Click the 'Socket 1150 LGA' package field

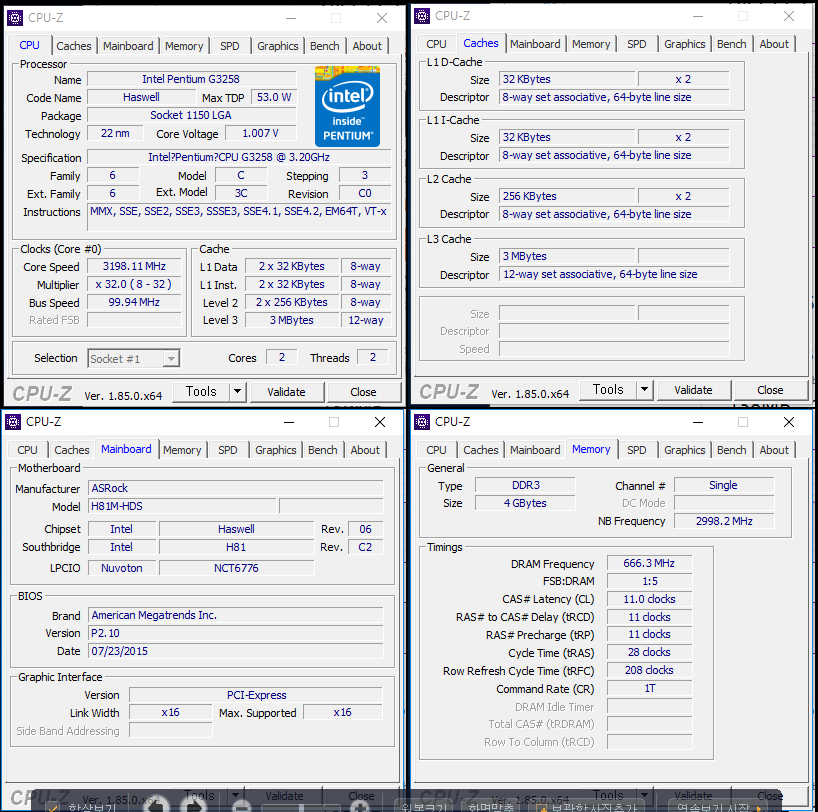point(191,115)
